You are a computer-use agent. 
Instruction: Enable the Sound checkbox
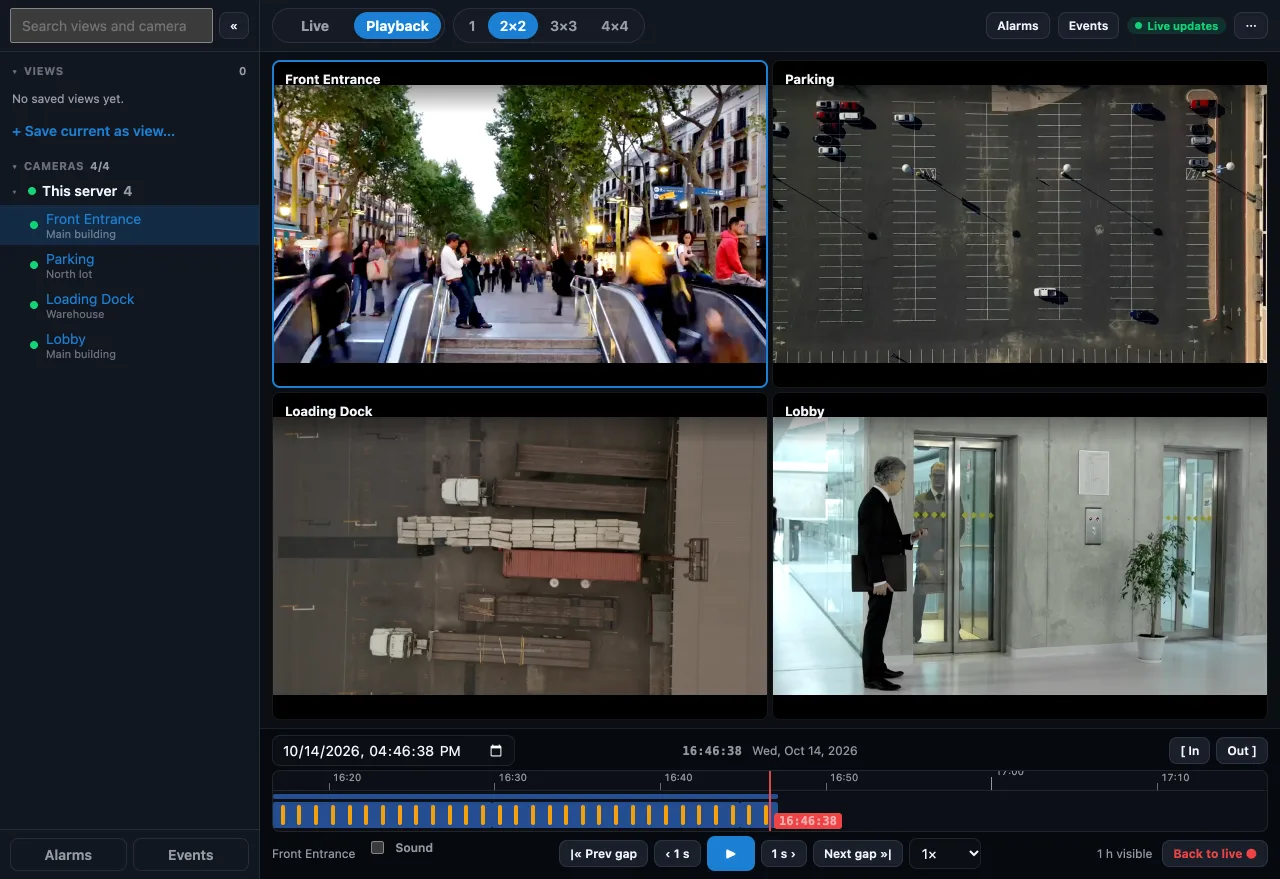pyautogui.click(x=378, y=848)
